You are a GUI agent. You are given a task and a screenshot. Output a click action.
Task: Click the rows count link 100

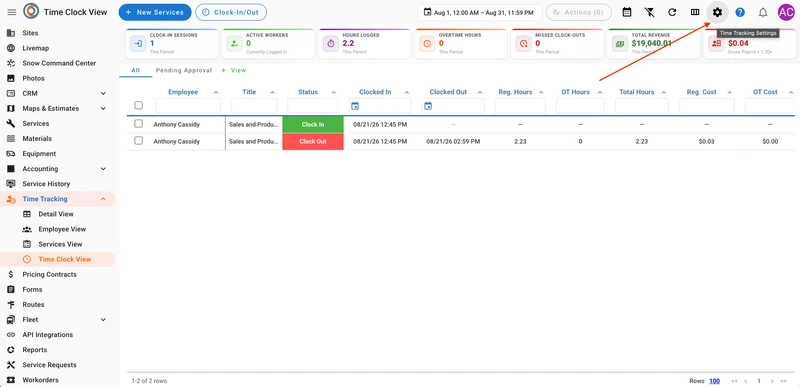coord(714,381)
